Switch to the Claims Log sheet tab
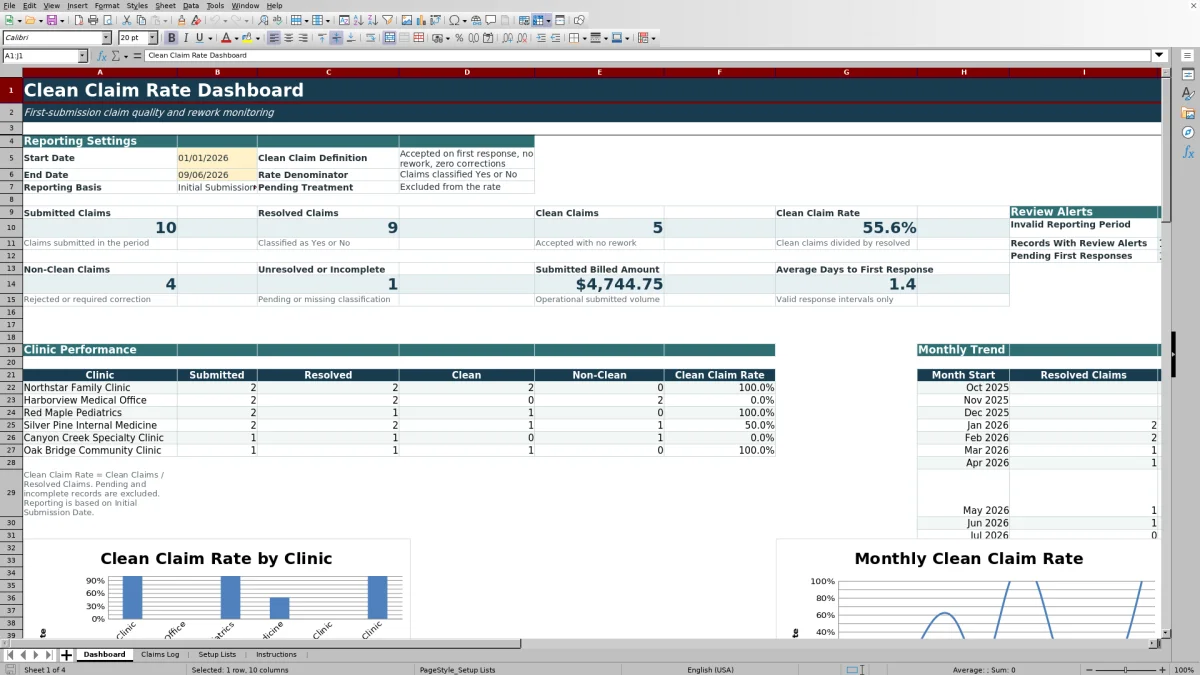This screenshot has height=675, width=1200. pos(160,655)
